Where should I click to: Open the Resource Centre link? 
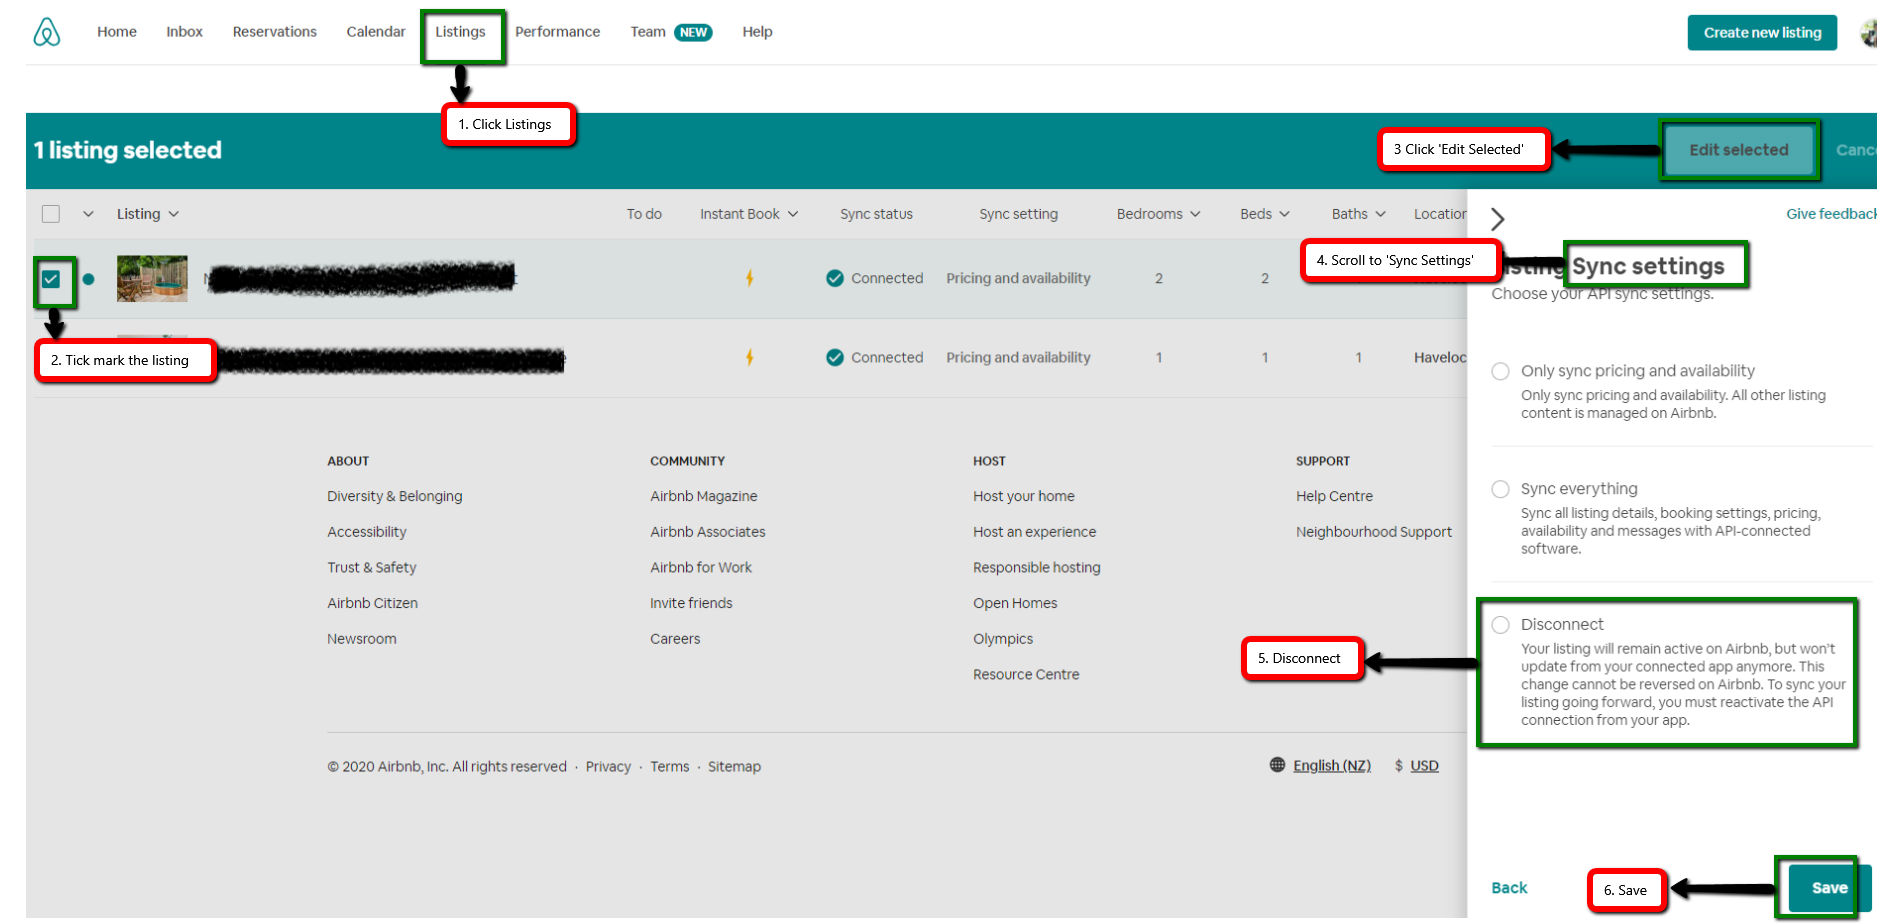click(x=1026, y=674)
